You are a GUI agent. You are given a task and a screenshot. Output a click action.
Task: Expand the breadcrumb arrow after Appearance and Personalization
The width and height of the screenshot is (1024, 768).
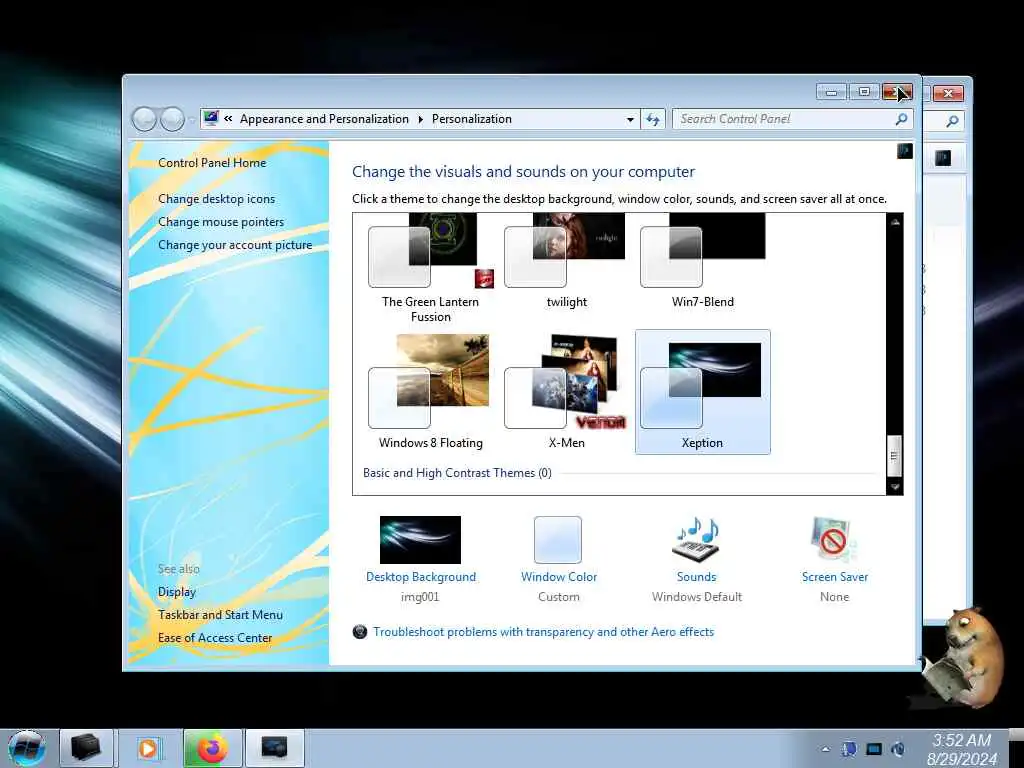click(420, 119)
